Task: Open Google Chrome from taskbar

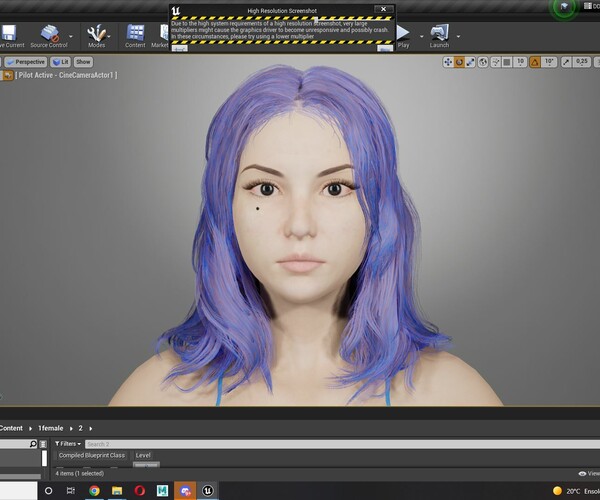Action: [x=94, y=490]
